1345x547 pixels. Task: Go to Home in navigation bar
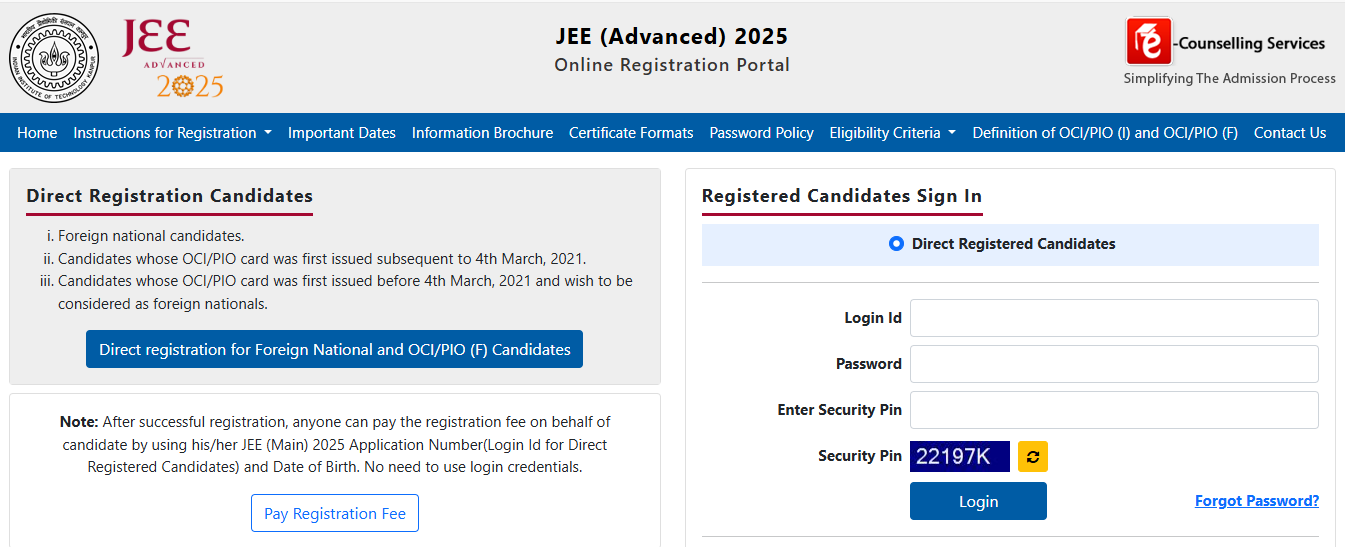pyautogui.click(x=37, y=133)
